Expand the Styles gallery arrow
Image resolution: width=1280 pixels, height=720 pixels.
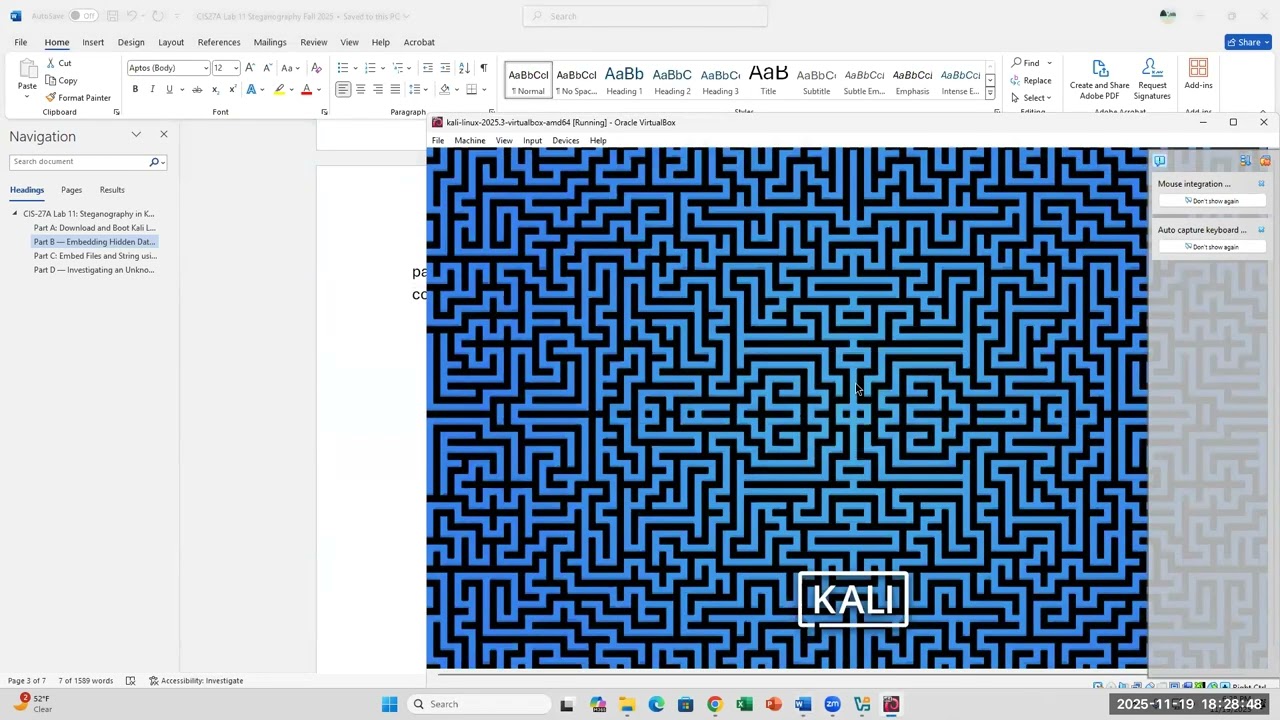[990, 93]
